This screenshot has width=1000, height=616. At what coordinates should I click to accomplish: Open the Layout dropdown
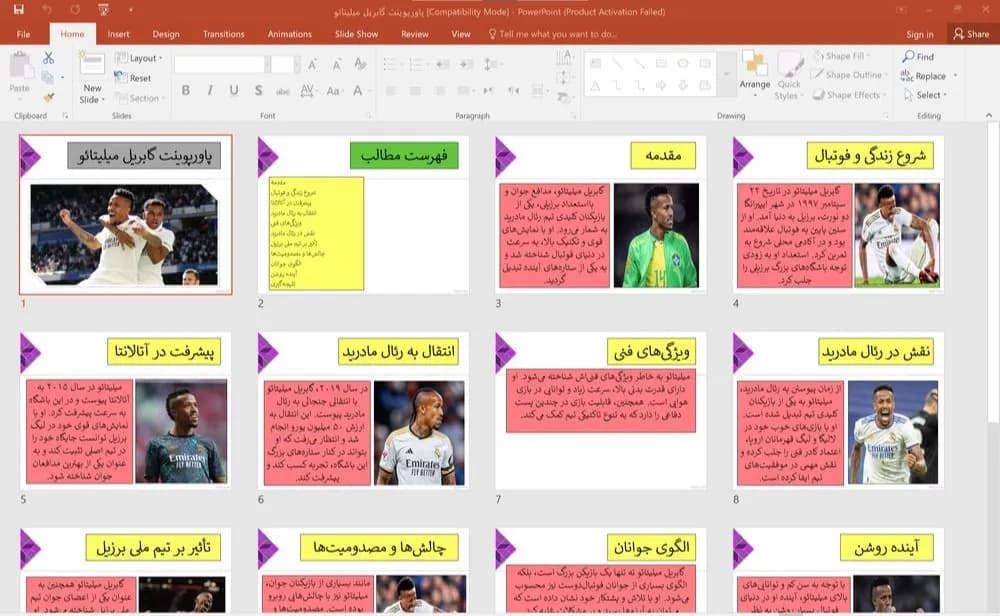pyautogui.click(x=138, y=58)
